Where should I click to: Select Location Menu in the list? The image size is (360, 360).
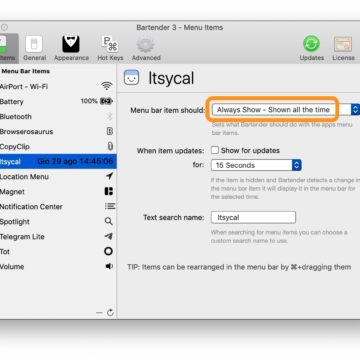[x=58, y=177]
